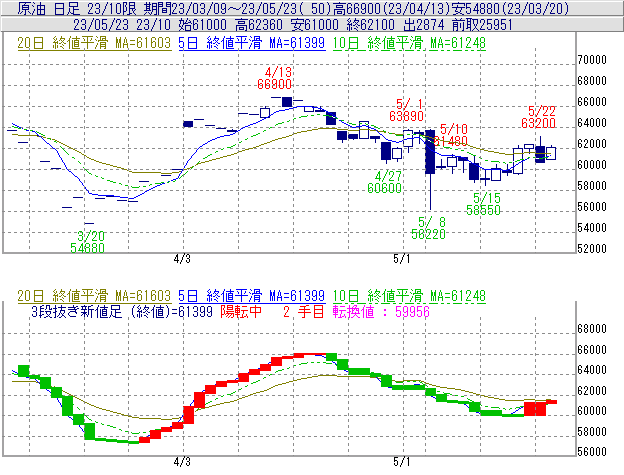This screenshot has height=475, width=624.
Task: Click the red '2 手目' text
Action: point(304,311)
